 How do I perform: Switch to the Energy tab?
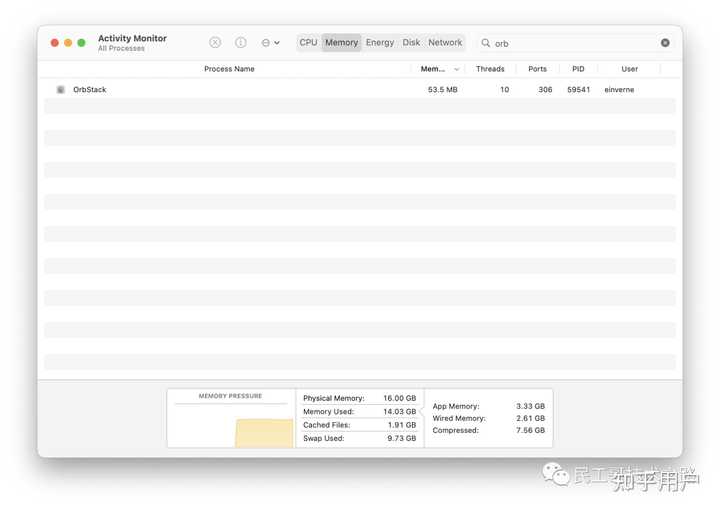tap(380, 43)
